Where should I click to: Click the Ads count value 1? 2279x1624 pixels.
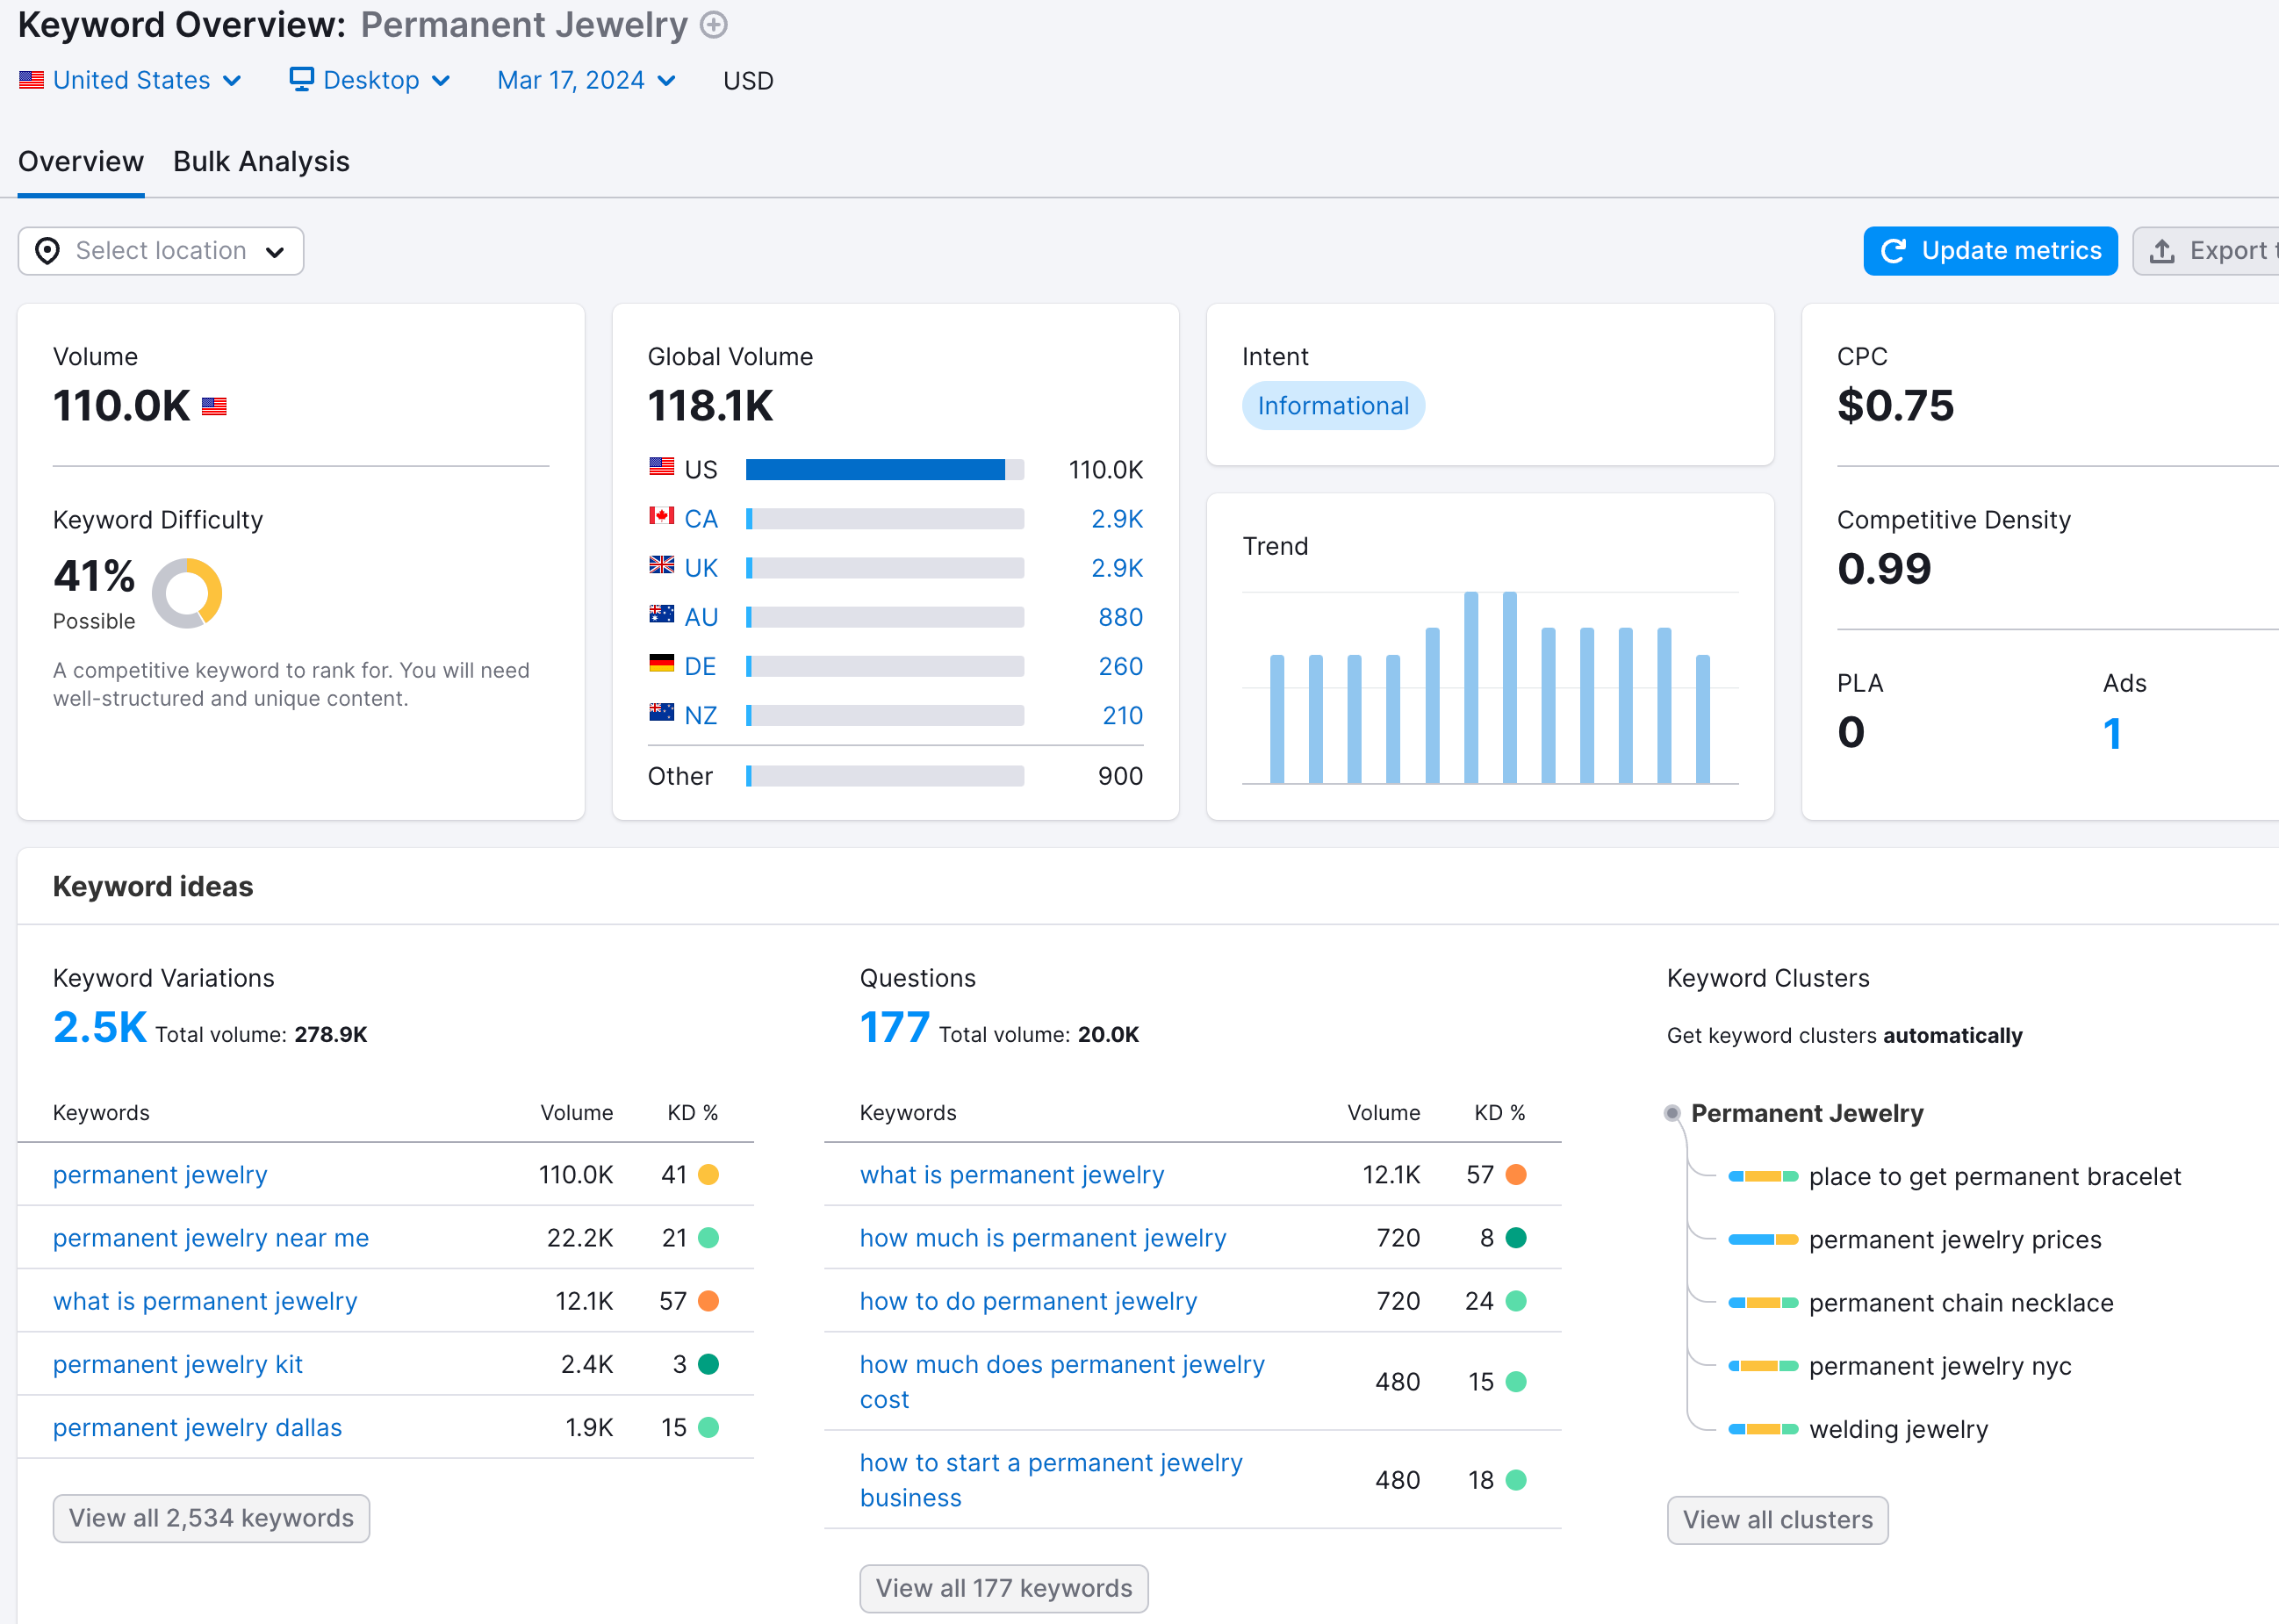(2112, 733)
